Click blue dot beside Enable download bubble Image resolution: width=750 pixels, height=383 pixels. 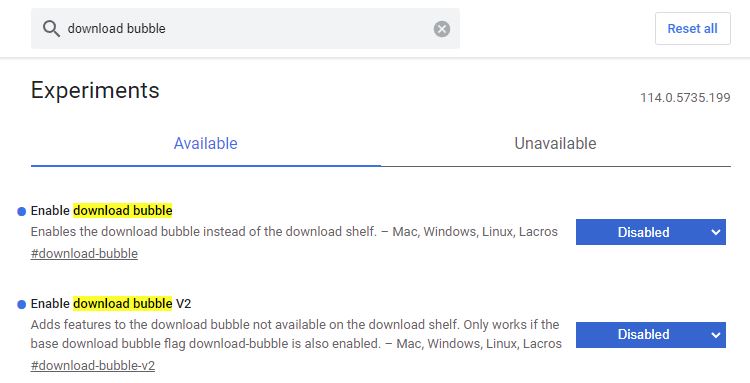coord(22,211)
